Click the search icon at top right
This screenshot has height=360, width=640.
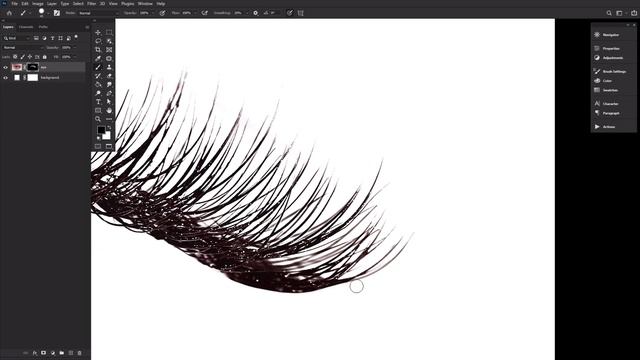[609, 13]
